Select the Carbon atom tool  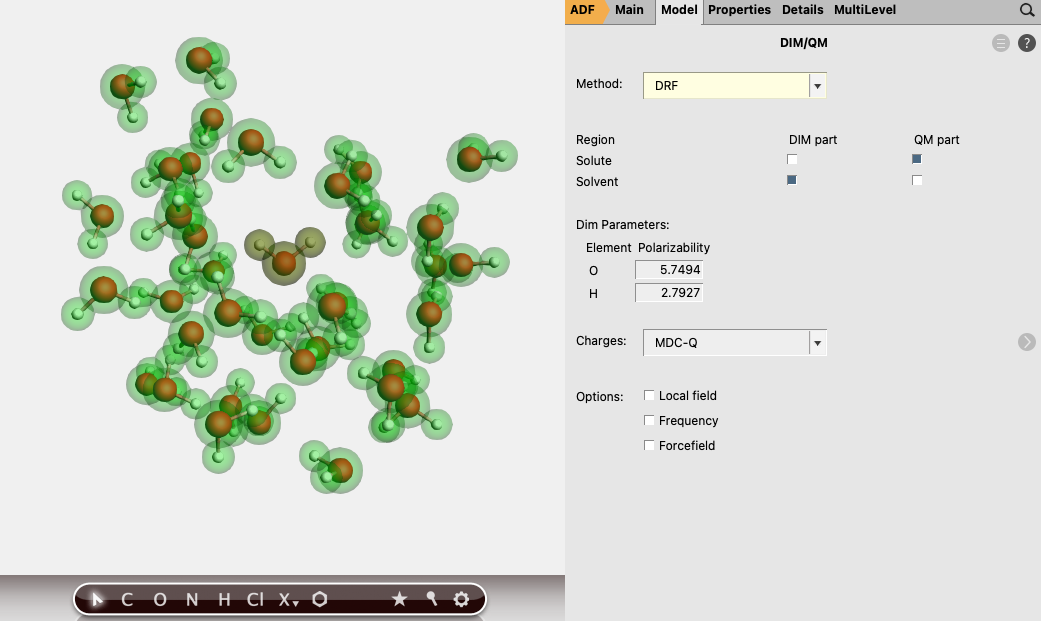[x=126, y=599]
